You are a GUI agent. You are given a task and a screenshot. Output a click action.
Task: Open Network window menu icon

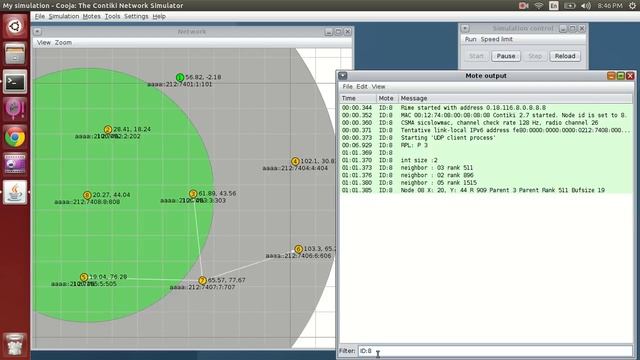tap(37, 31)
